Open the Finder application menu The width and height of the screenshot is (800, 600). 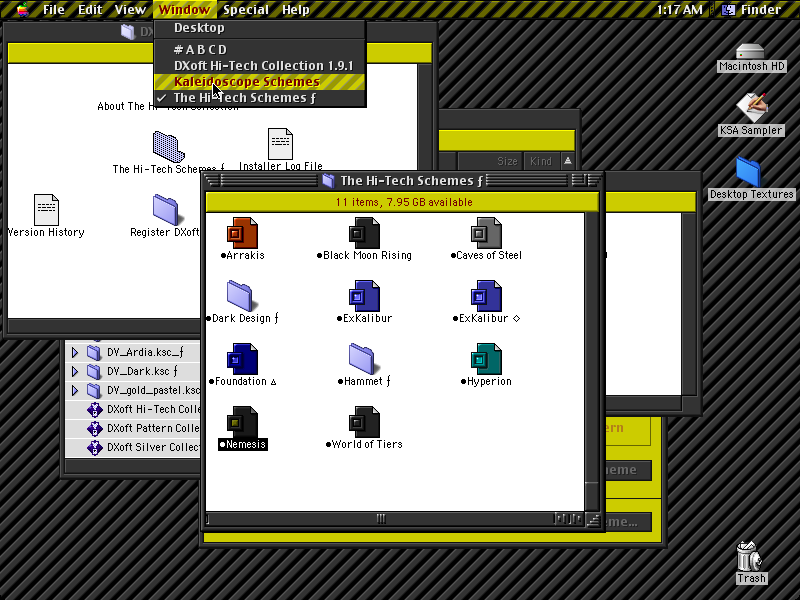click(751, 9)
